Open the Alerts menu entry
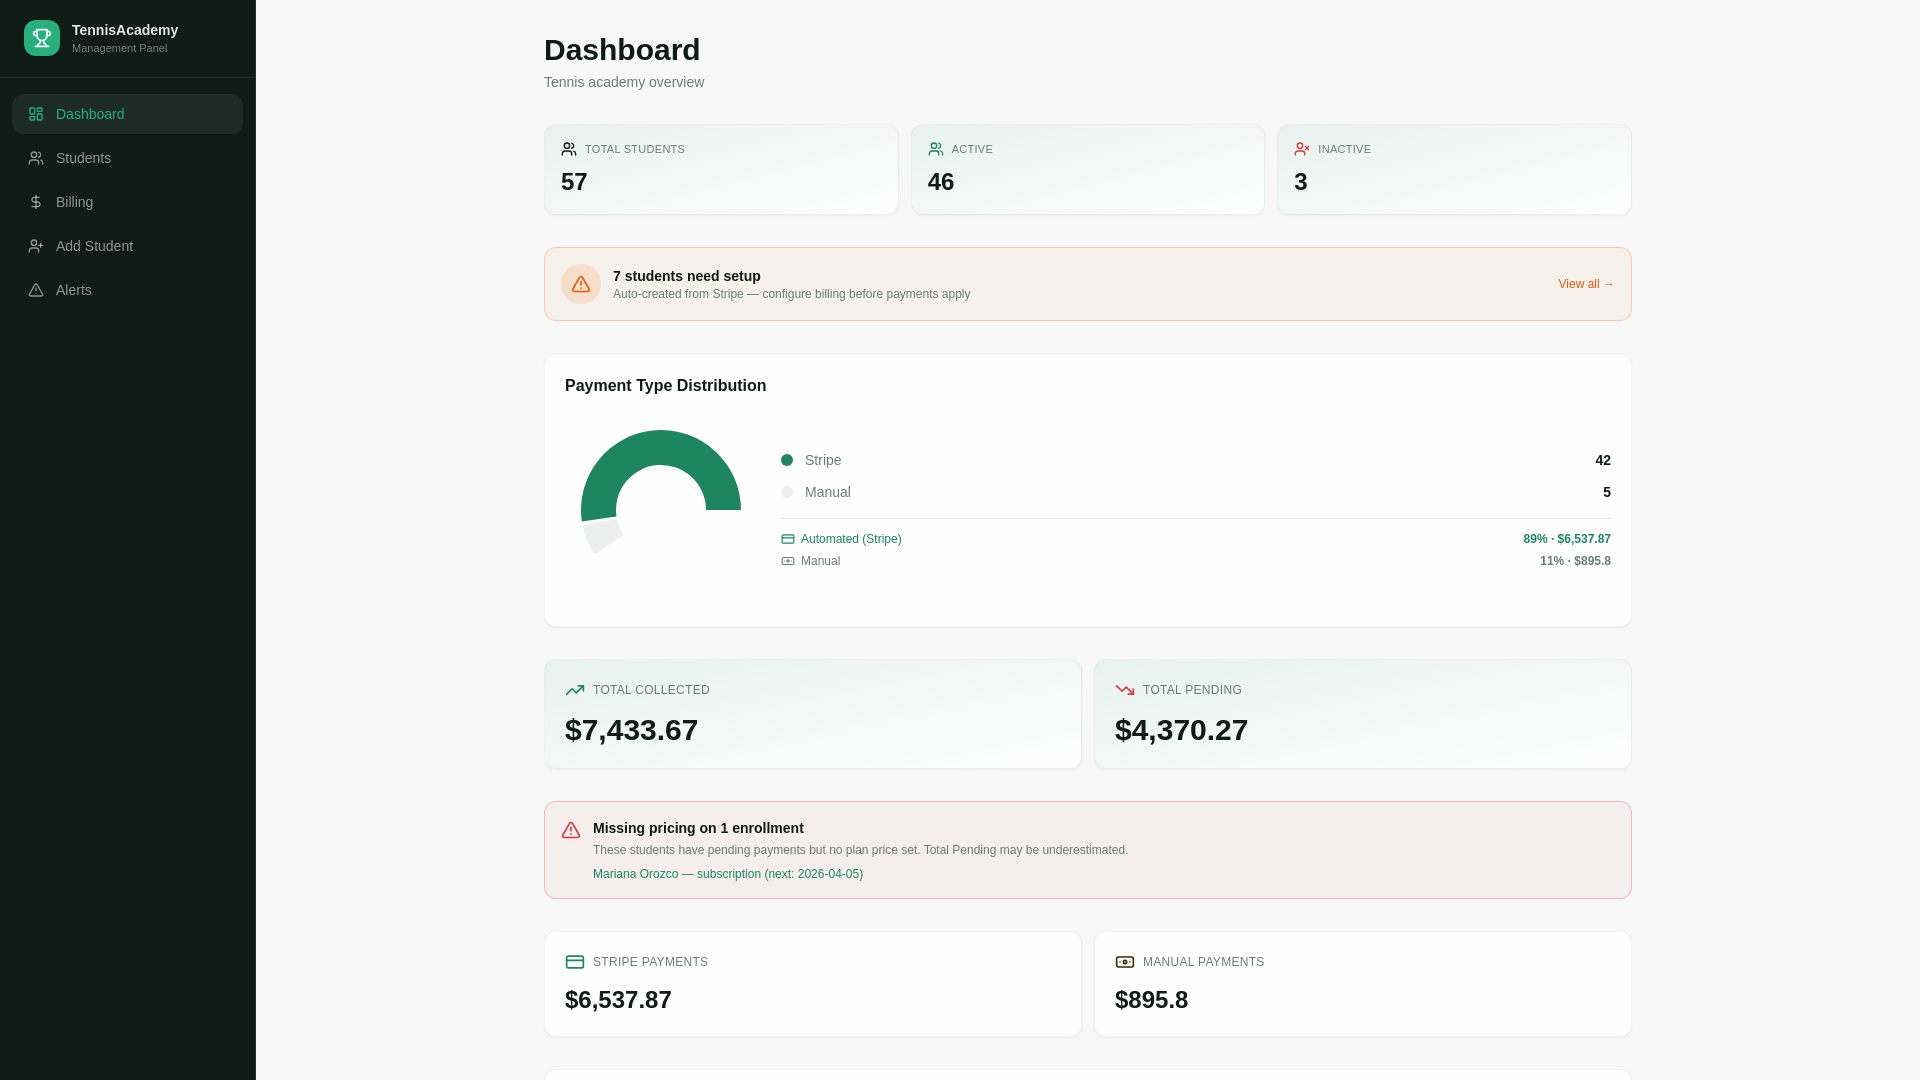The height and width of the screenshot is (1080, 1920). click(127, 290)
